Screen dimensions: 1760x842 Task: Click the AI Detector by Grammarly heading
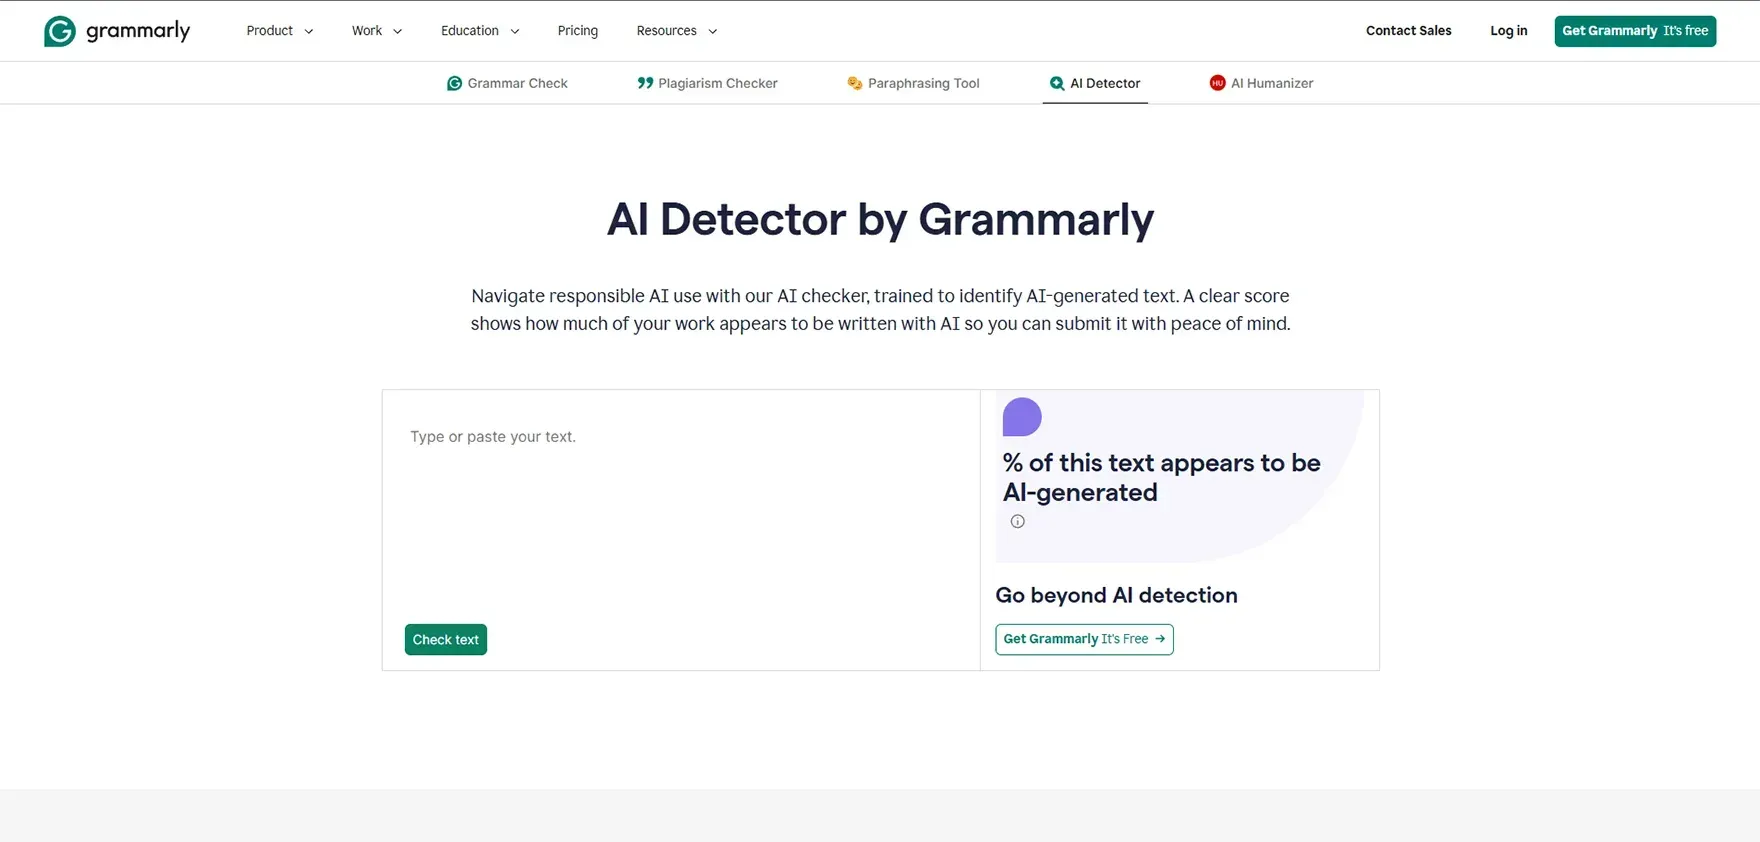tap(880, 219)
